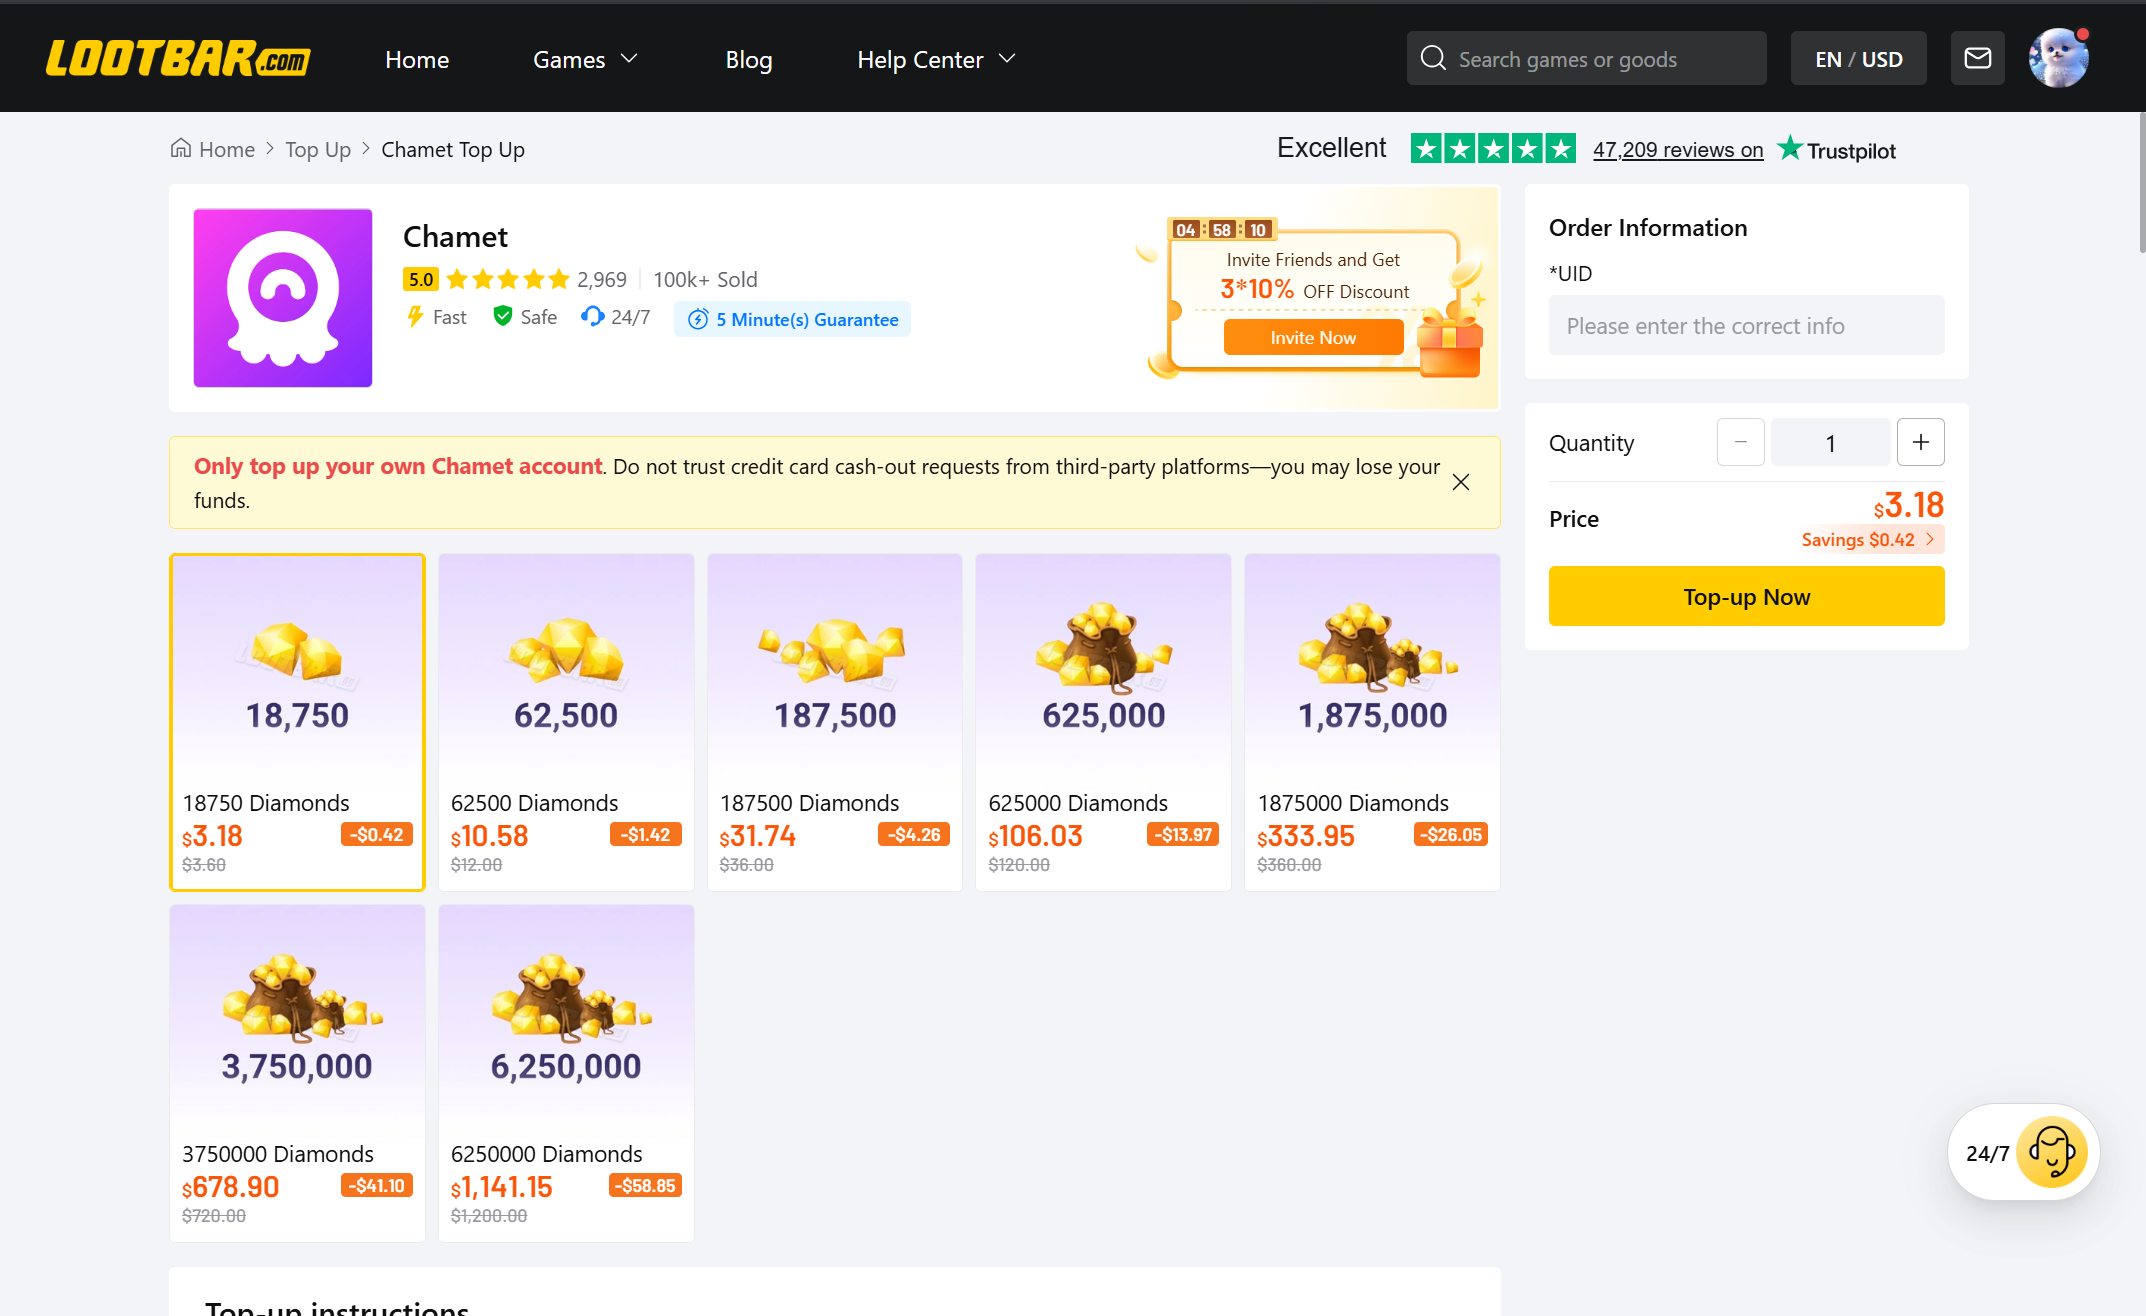The width and height of the screenshot is (2146, 1316).
Task: Click the quantity number field
Action: pos(1830,442)
